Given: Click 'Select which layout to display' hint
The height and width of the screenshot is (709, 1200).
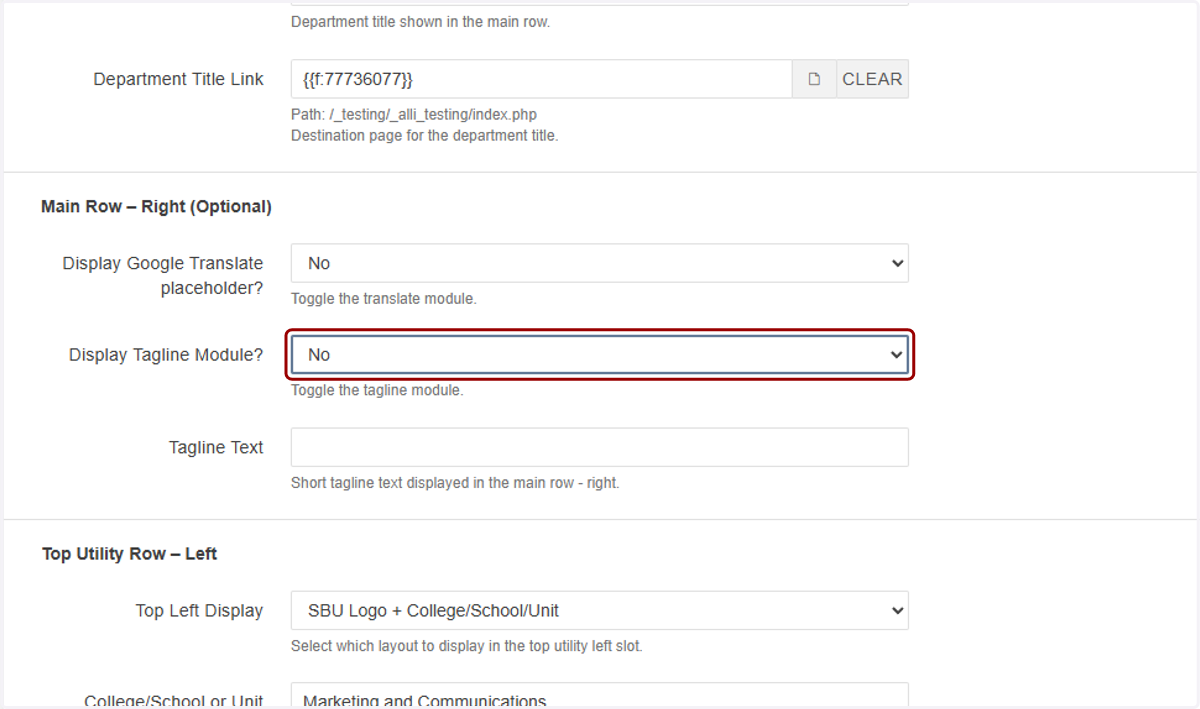Looking at the screenshot, I should point(466,646).
